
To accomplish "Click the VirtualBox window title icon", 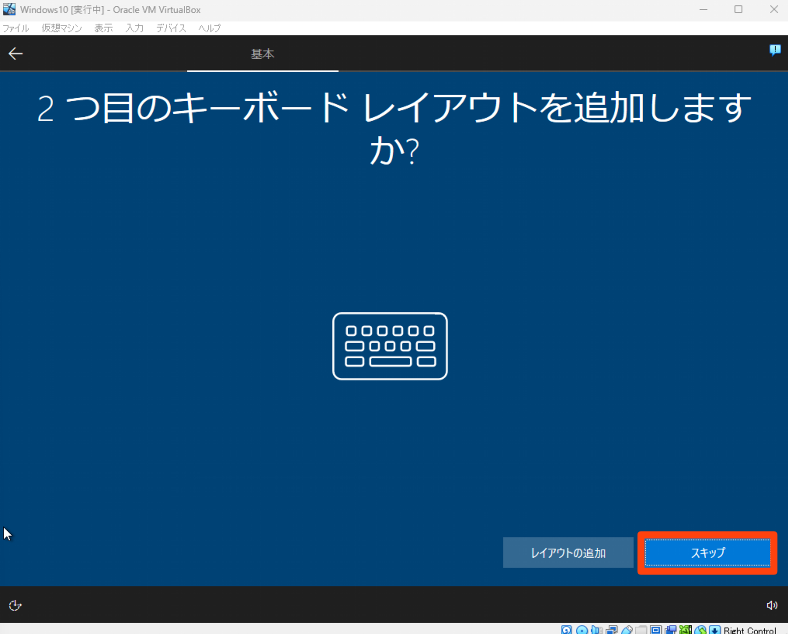I will (x=9, y=9).
